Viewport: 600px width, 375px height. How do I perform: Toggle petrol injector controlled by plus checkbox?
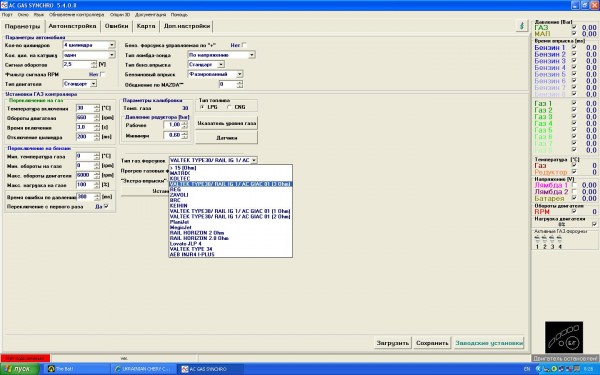244,45
